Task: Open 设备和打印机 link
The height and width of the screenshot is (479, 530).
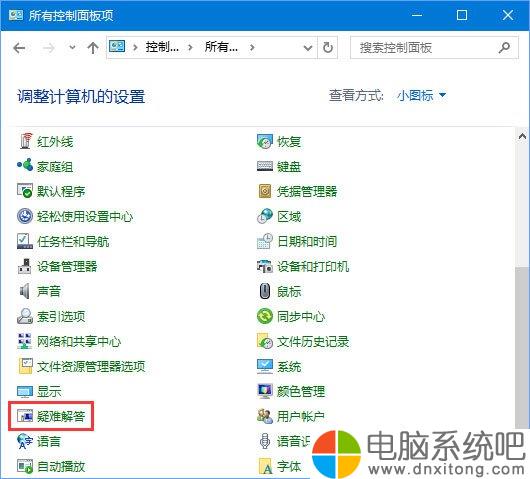Action: coord(303,266)
